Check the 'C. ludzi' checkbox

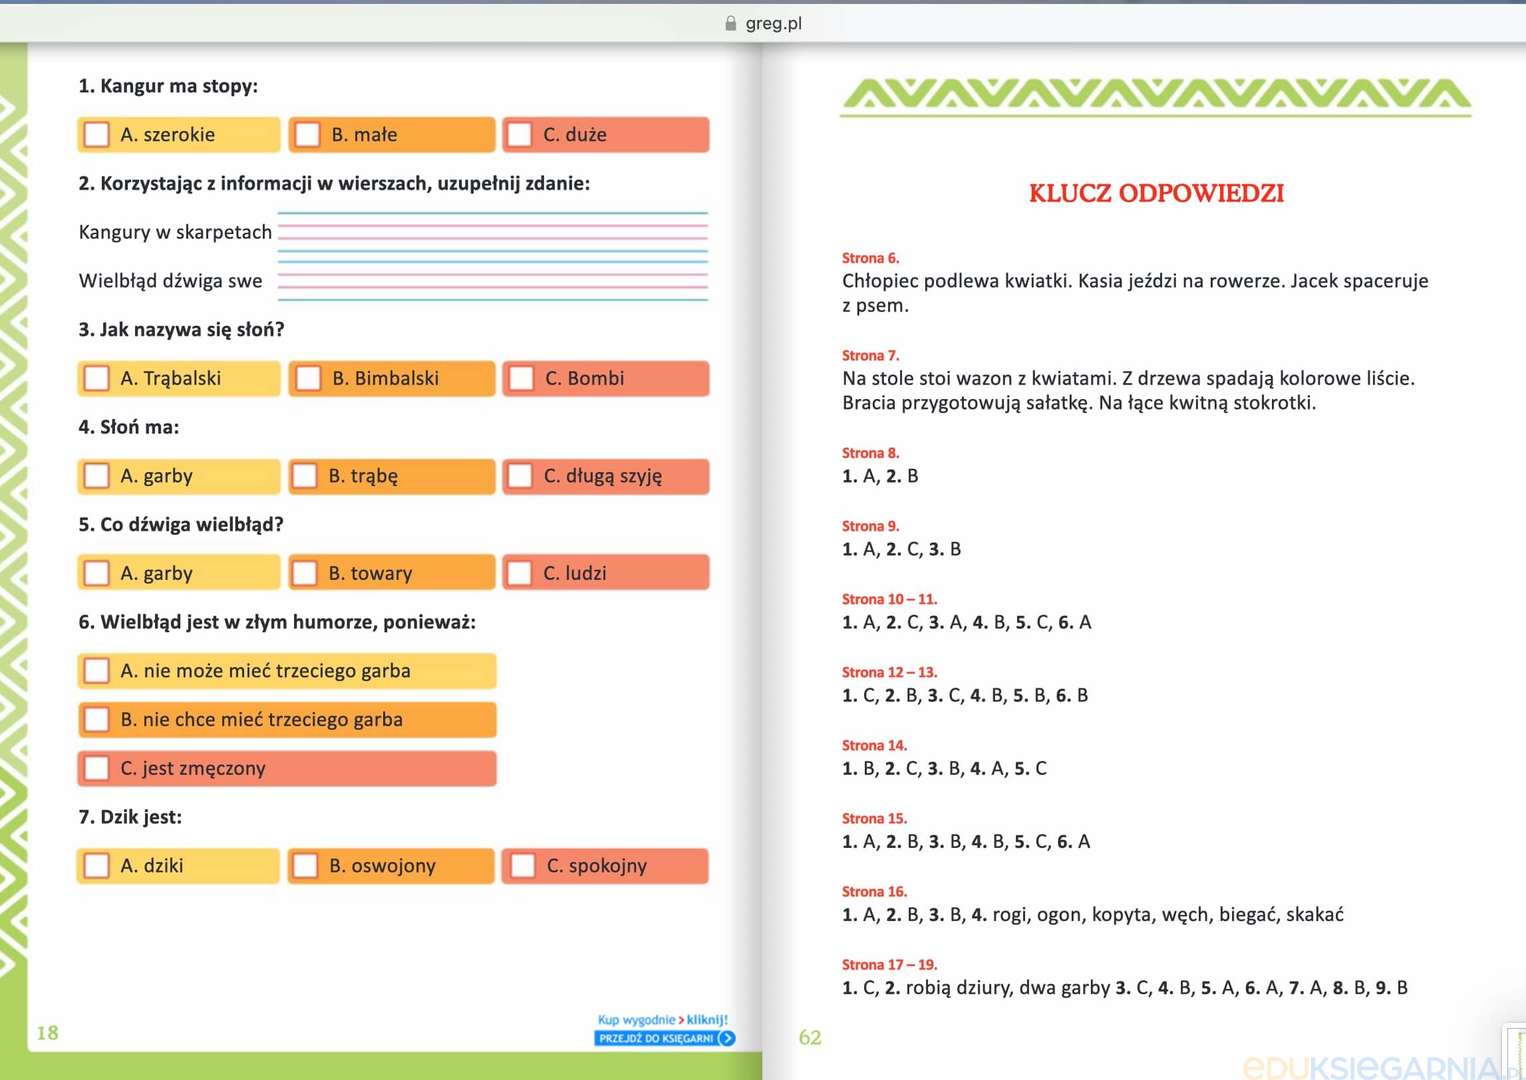(520, 573)
